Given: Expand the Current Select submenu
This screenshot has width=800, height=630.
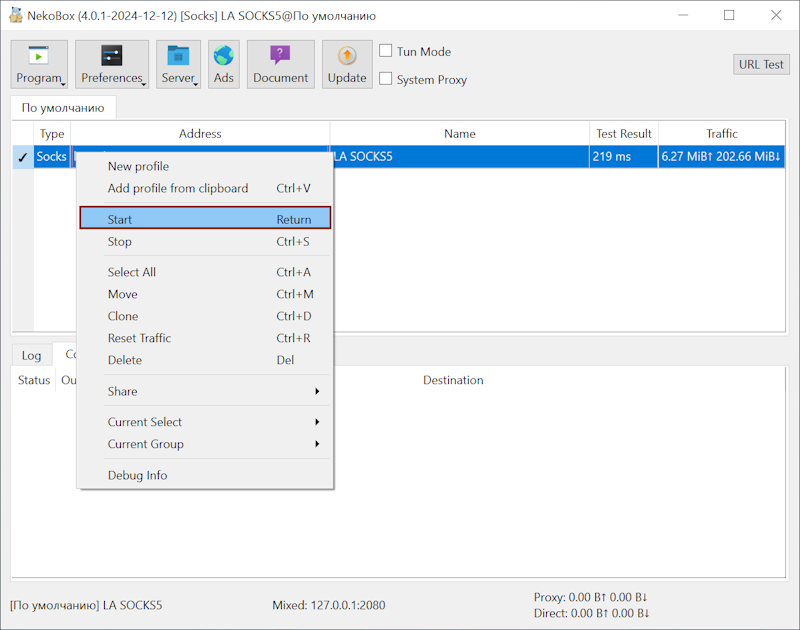Looking at the screenshot, I should click(x=205, y=422).
